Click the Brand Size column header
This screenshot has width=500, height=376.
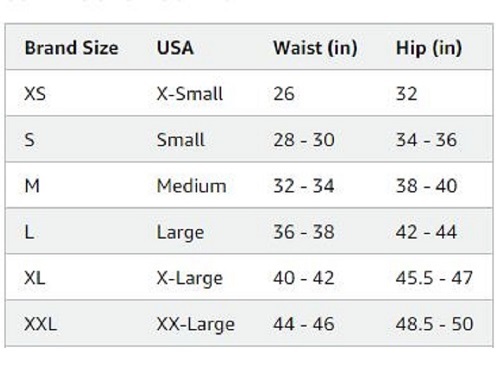tap(72, 48)
